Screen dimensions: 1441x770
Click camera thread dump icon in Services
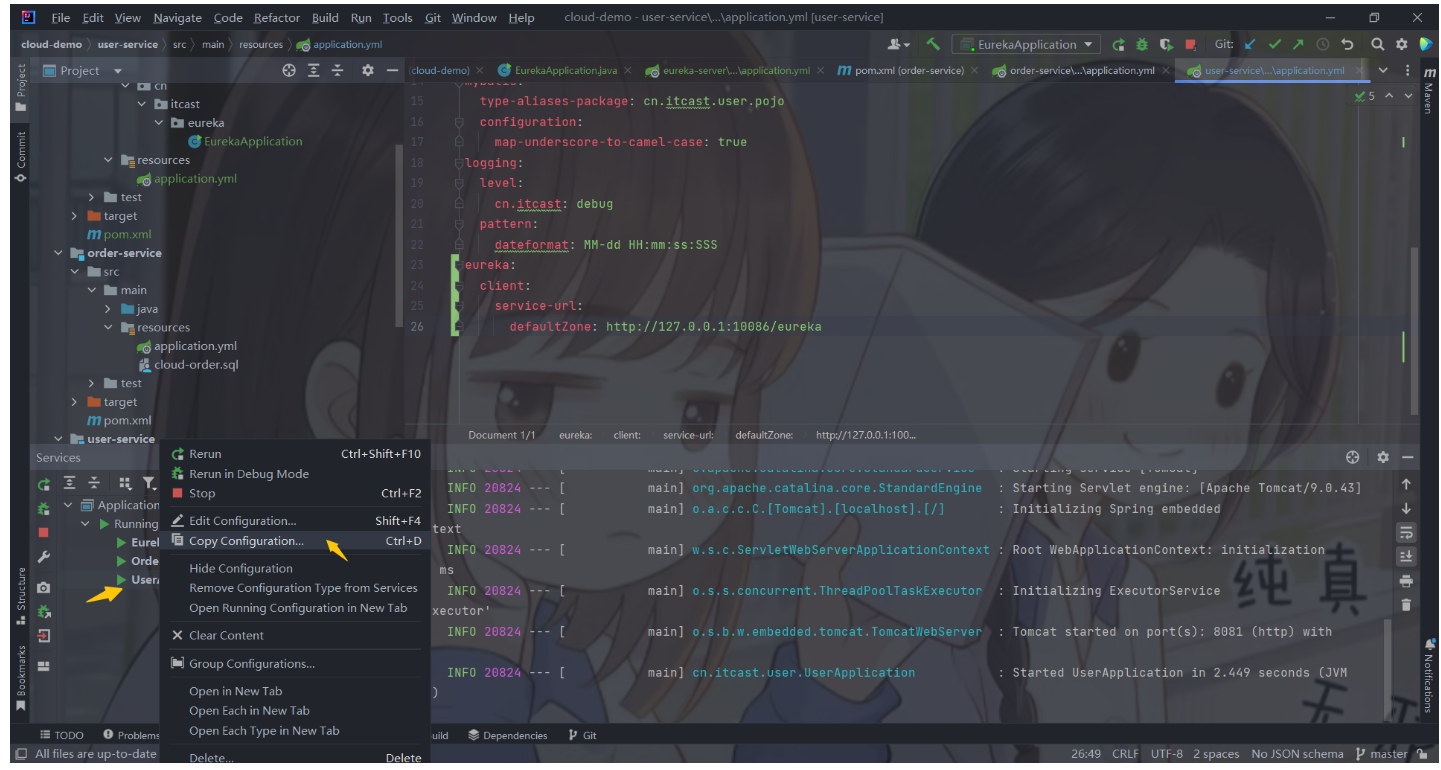pos(44,588)
